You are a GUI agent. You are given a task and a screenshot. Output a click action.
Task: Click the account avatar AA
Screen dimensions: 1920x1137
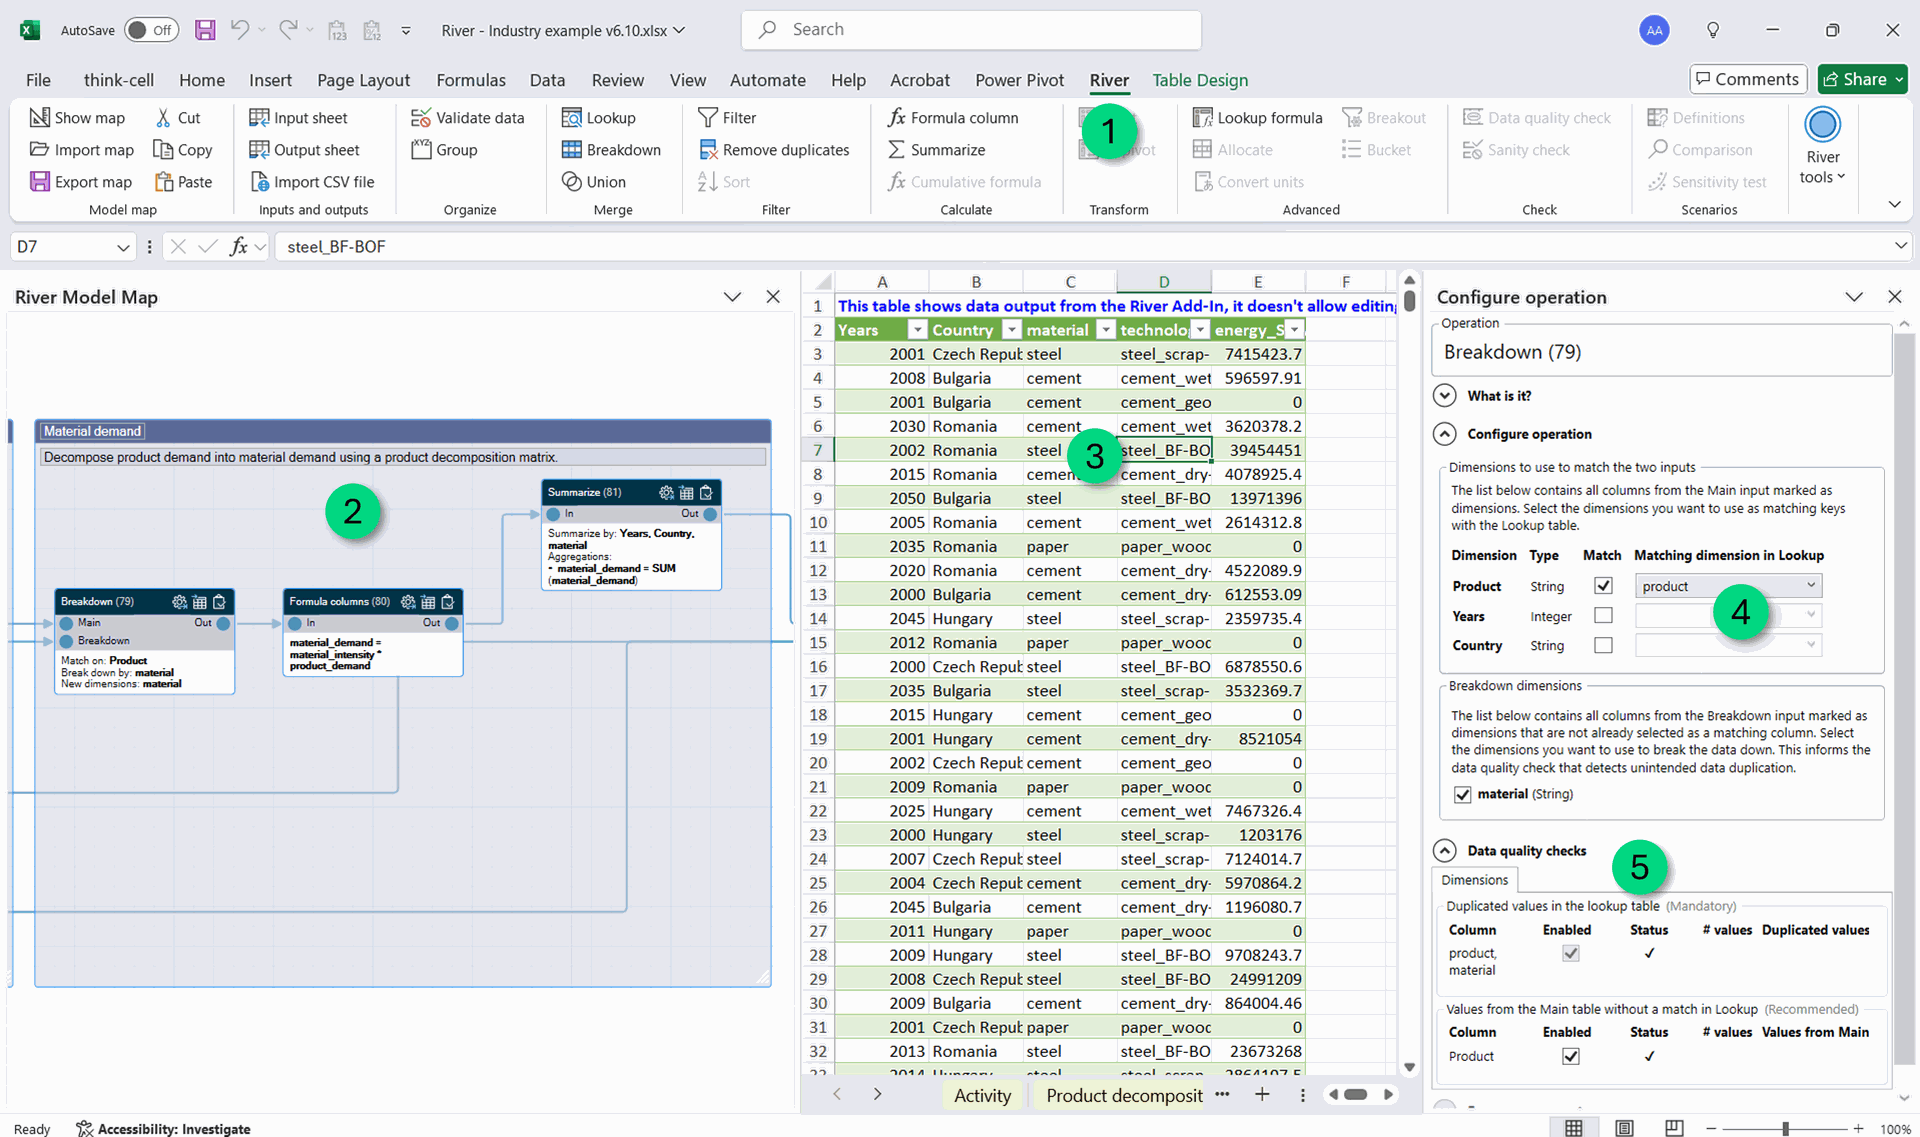pyautogui.click(x=1654, y=30)
